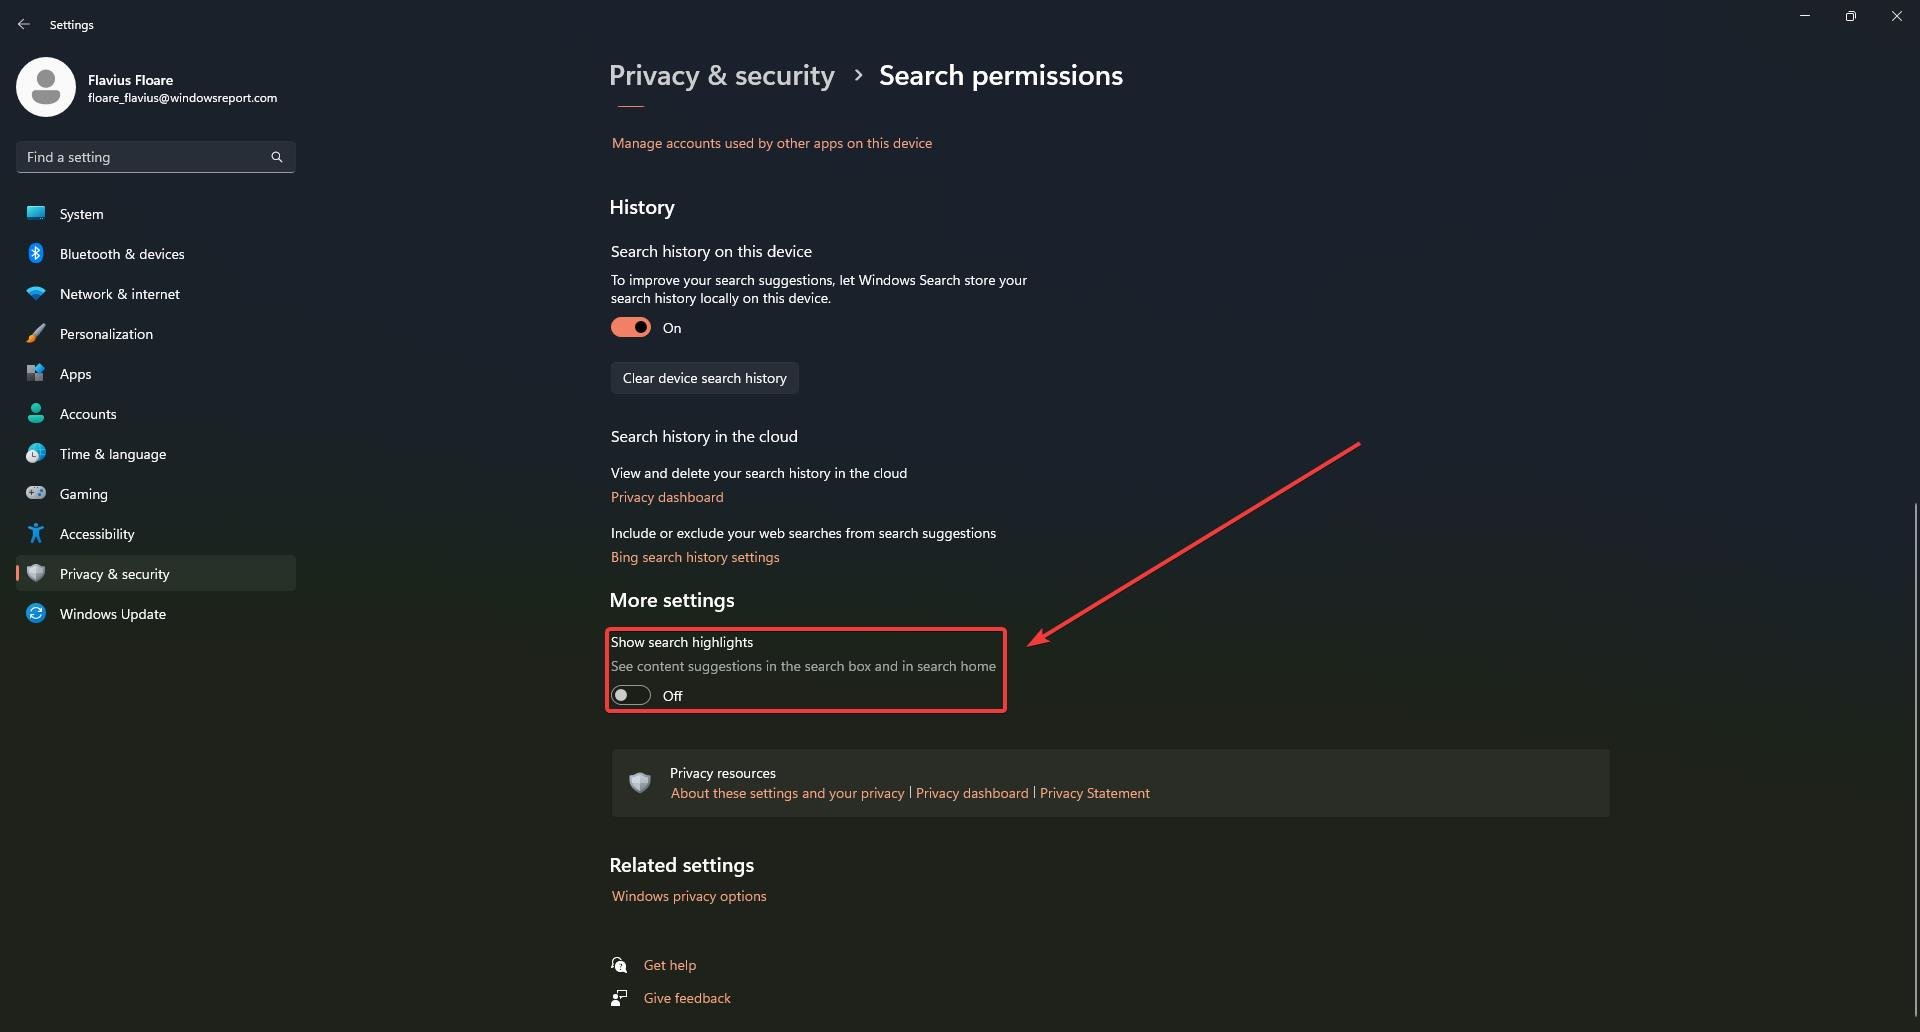This screenshot has width=1920, height=1032.
Task: Click the Windows Update sync icon
Action: (36, 614)
